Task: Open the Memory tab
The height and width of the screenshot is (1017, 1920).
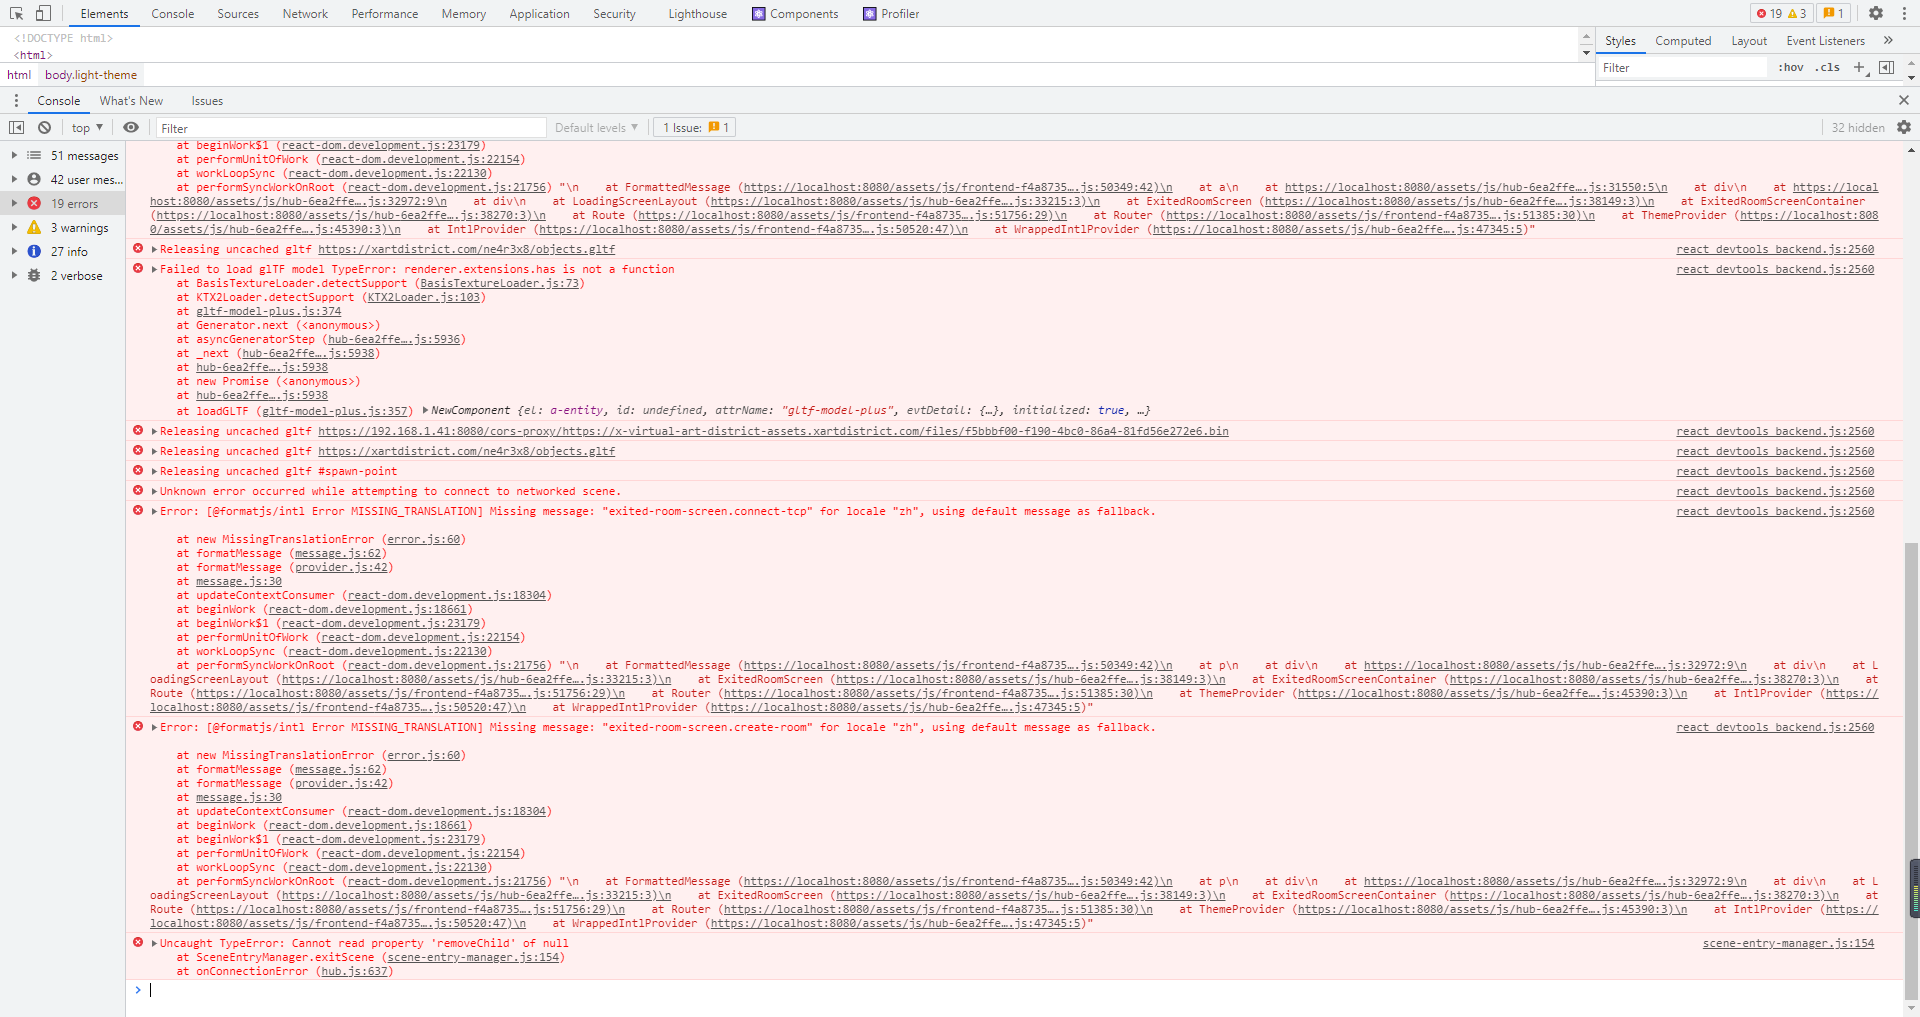Action: coord(464,13)
